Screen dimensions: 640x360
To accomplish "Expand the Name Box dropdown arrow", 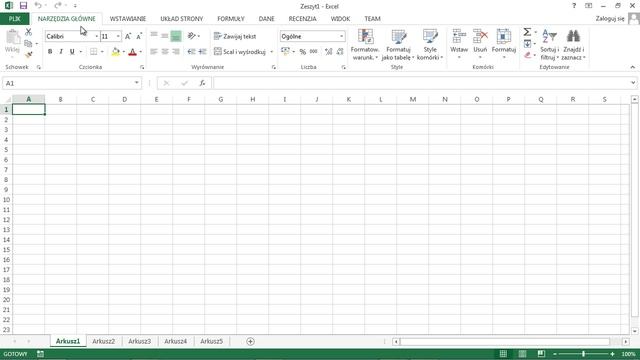I will 136,83.
